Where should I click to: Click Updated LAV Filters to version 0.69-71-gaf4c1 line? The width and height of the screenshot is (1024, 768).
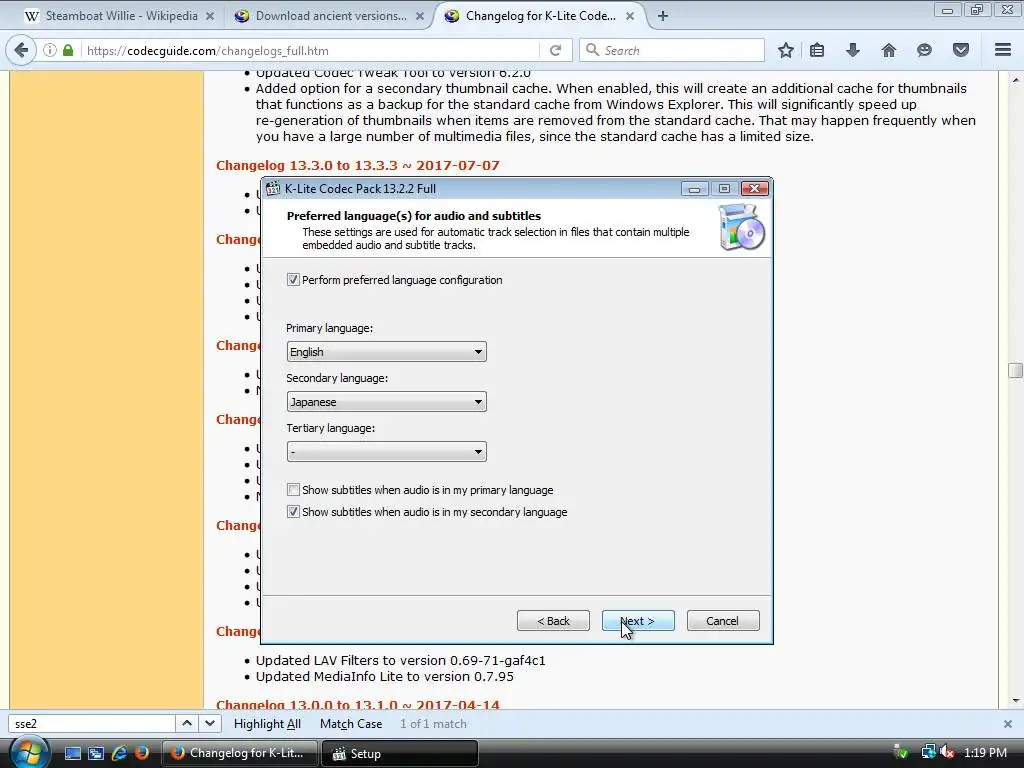coord(400,660)
